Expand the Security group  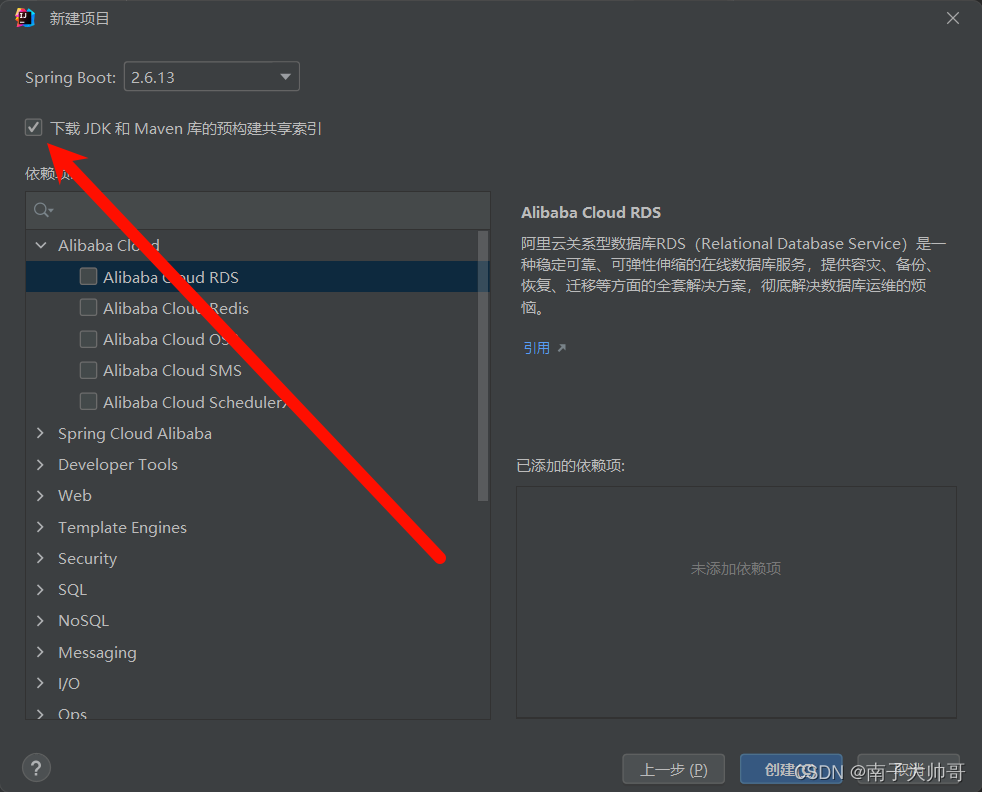point(41,558)
